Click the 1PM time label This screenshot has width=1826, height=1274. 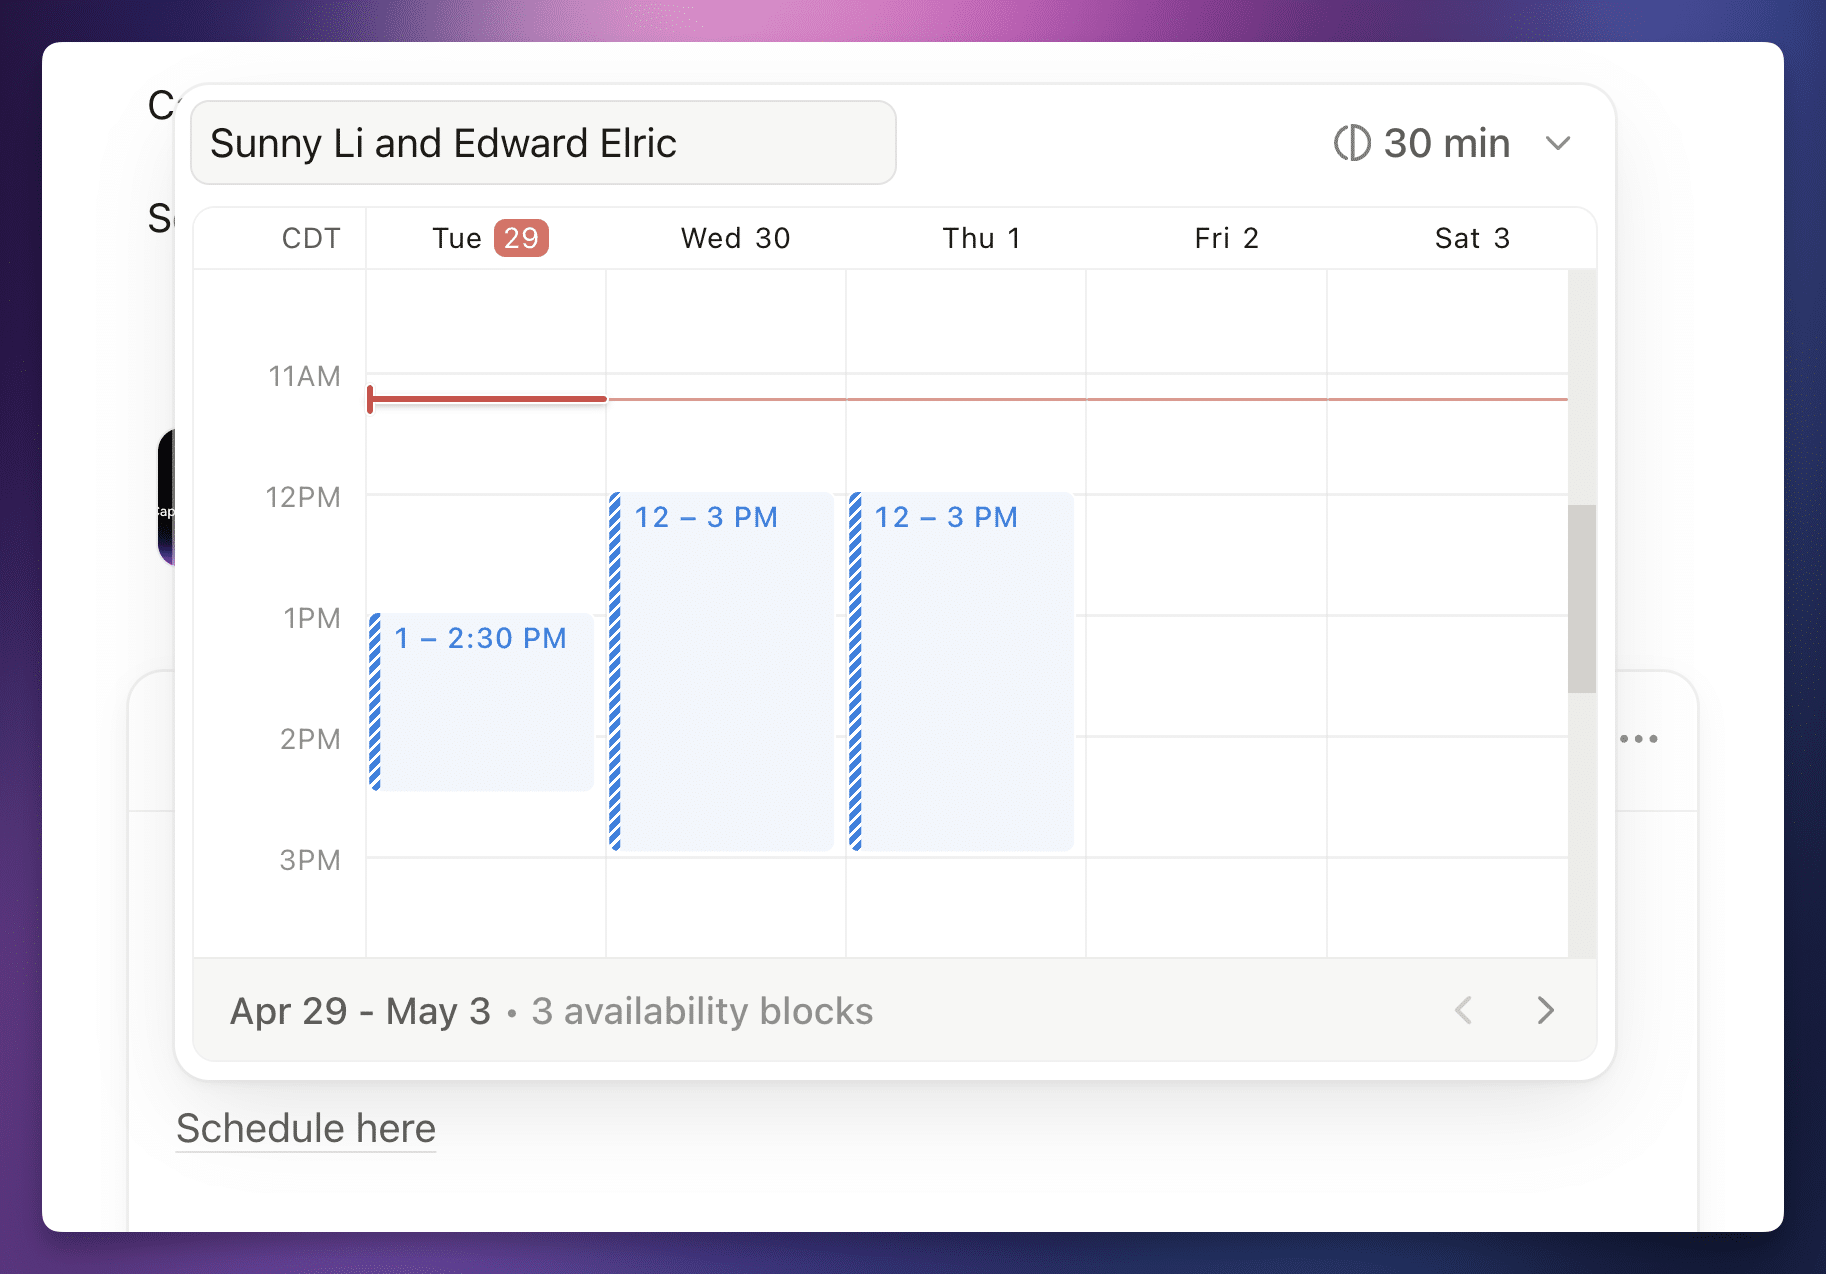[312, 618]
